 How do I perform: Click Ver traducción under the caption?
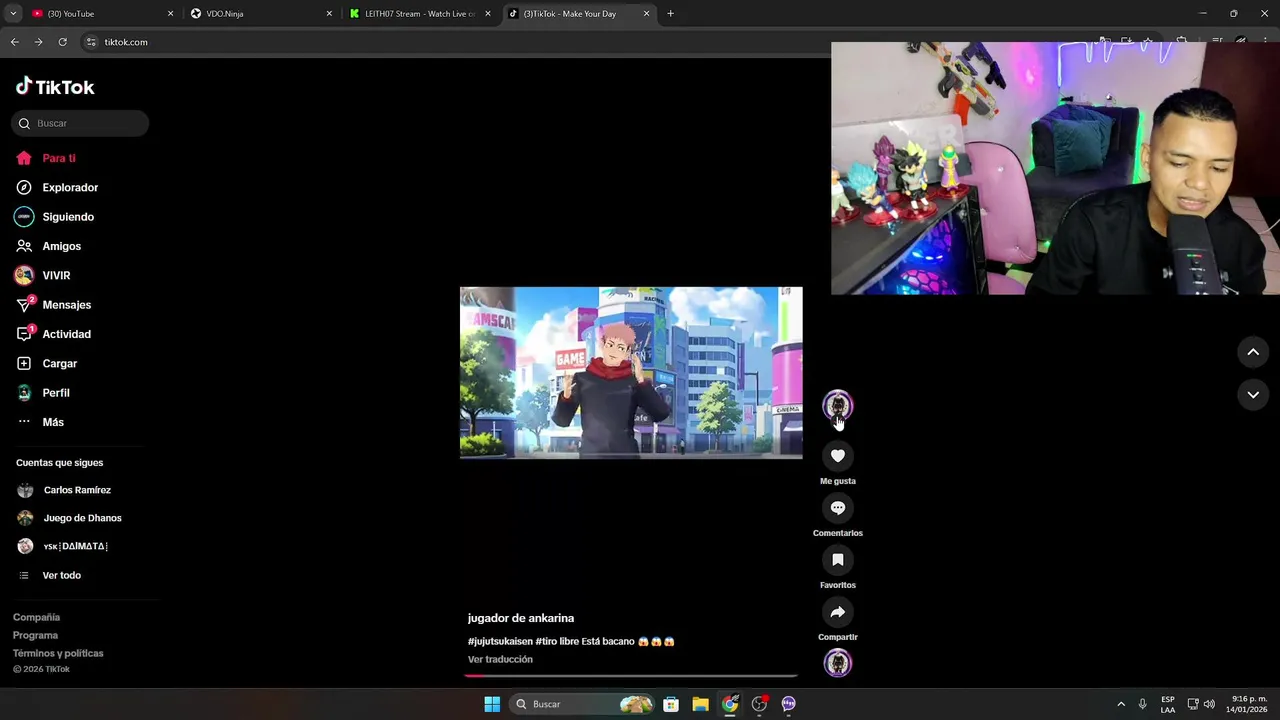tap(500, 659)
